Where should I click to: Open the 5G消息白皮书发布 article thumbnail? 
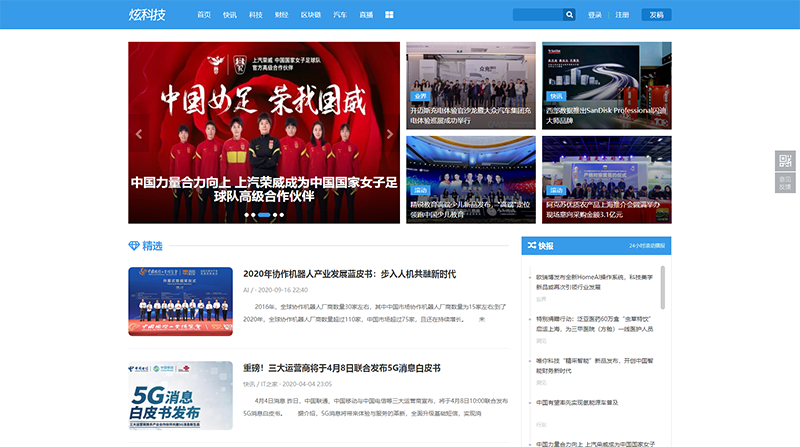[180, 401]
